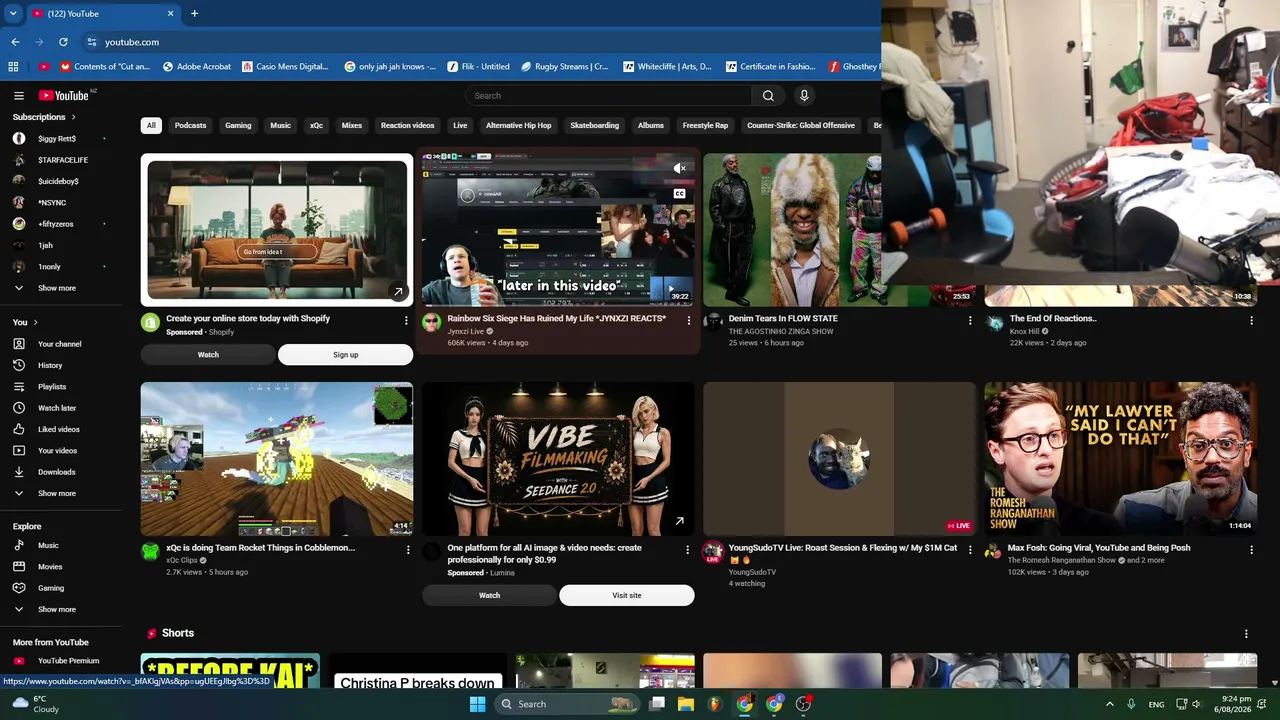
Task: Open the YoungSudoTV live stream thumbnail
Action: click(839, 459)
